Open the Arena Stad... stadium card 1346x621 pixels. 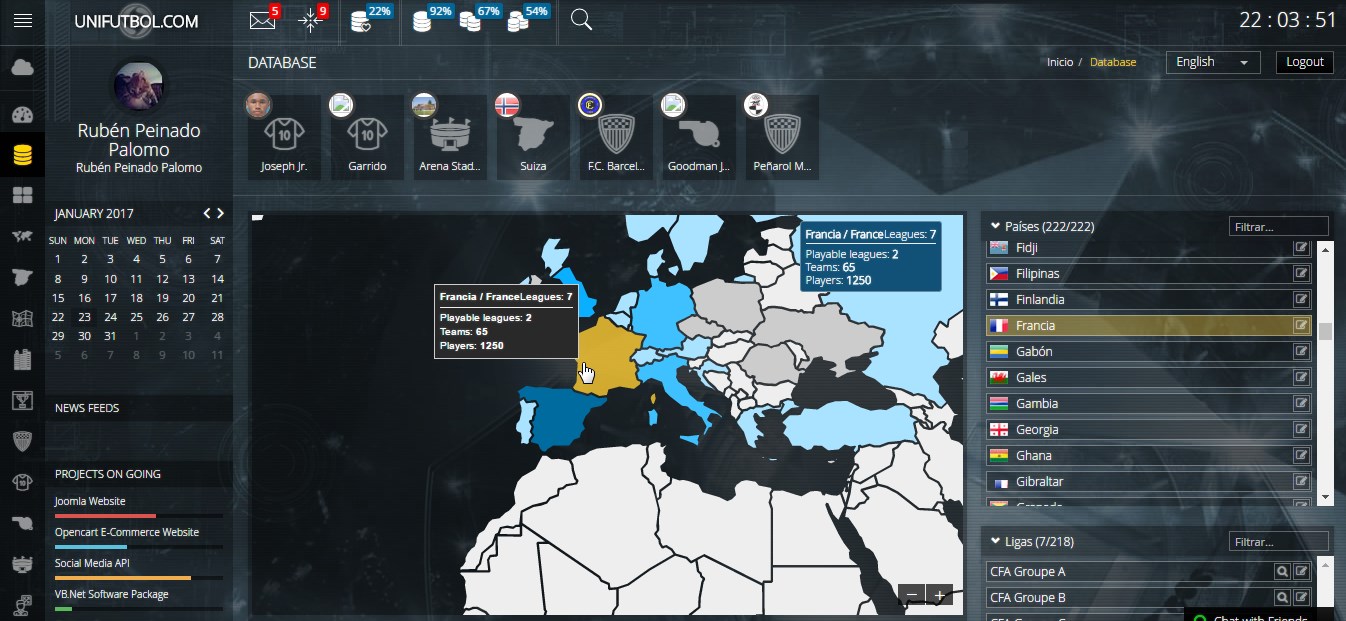coord(450,137)
